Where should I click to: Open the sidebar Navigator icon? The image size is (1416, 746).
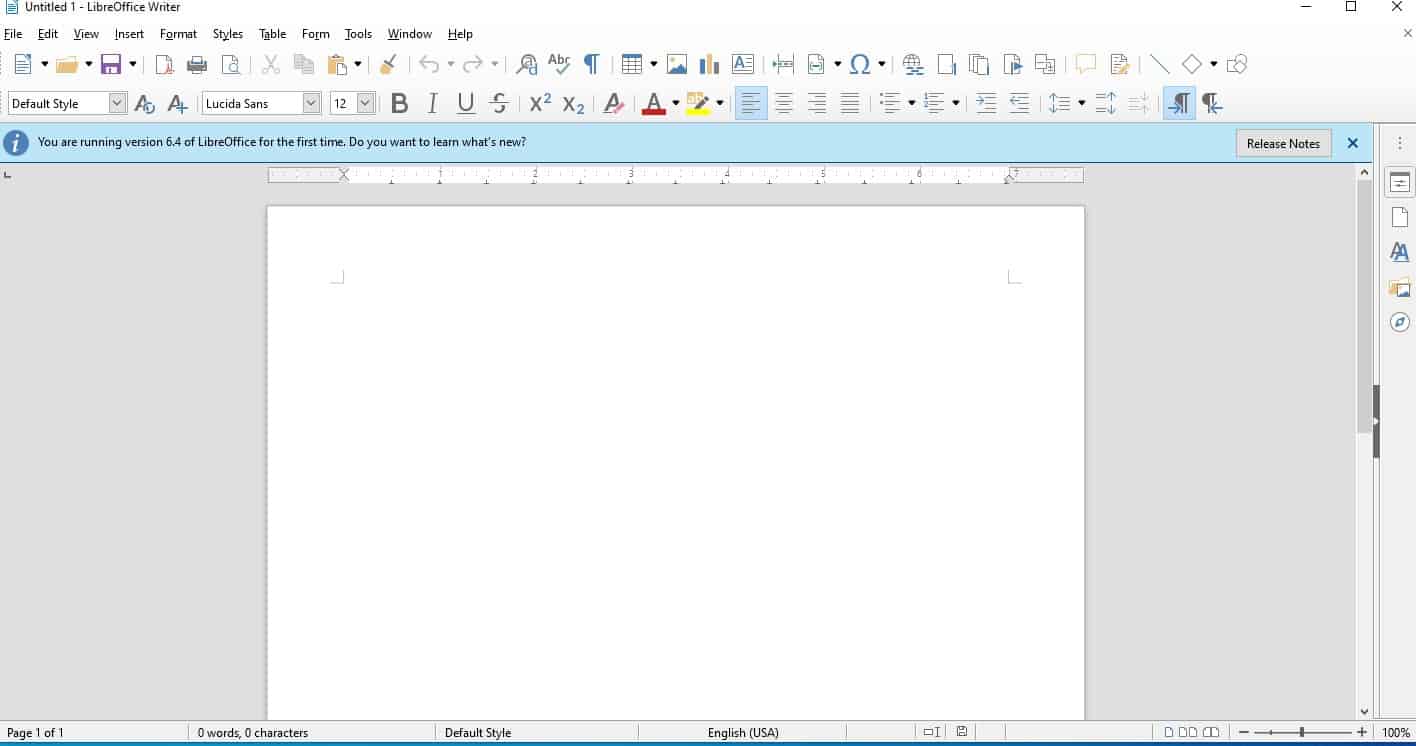(1399, 322)
